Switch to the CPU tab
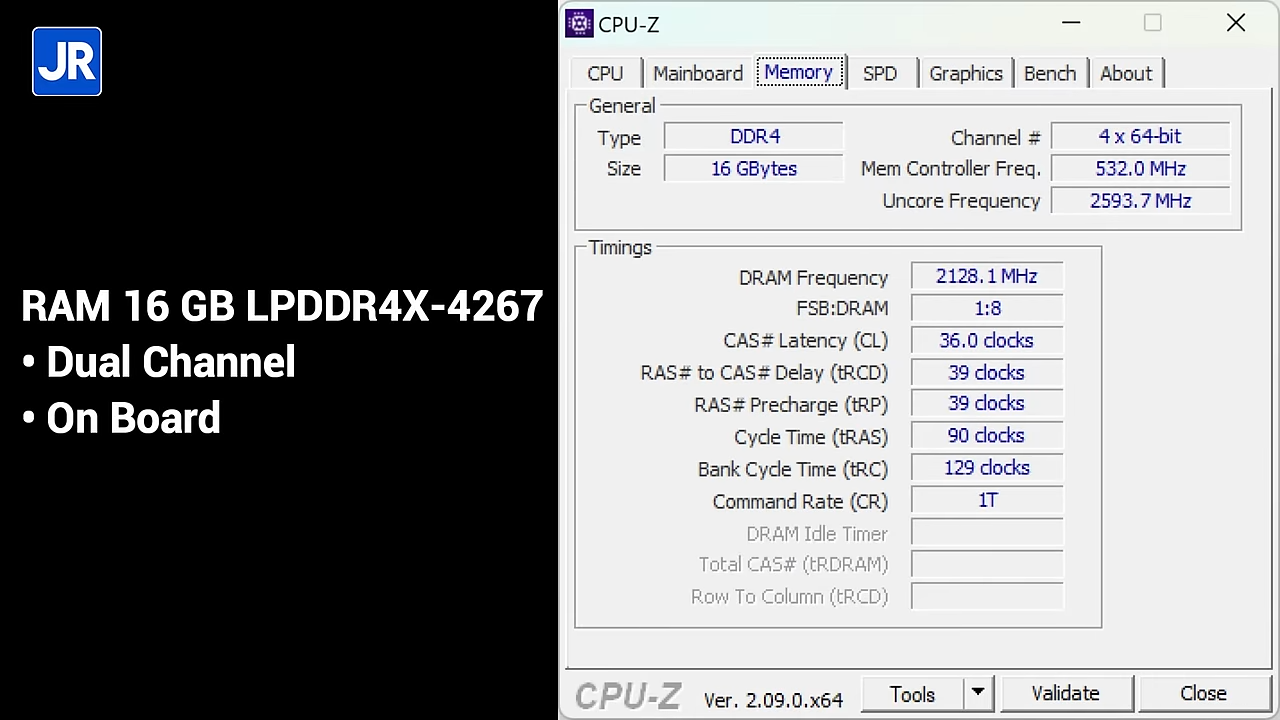This screenshot has height=720, width=1280. tap(605, 74)
